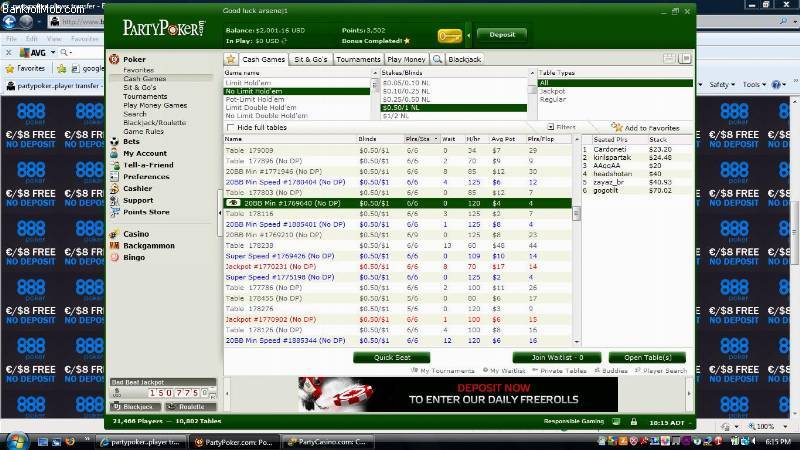The image size is (800, 450).
Task: Select Pot-Limit Hold'em game
Action: 255,99
